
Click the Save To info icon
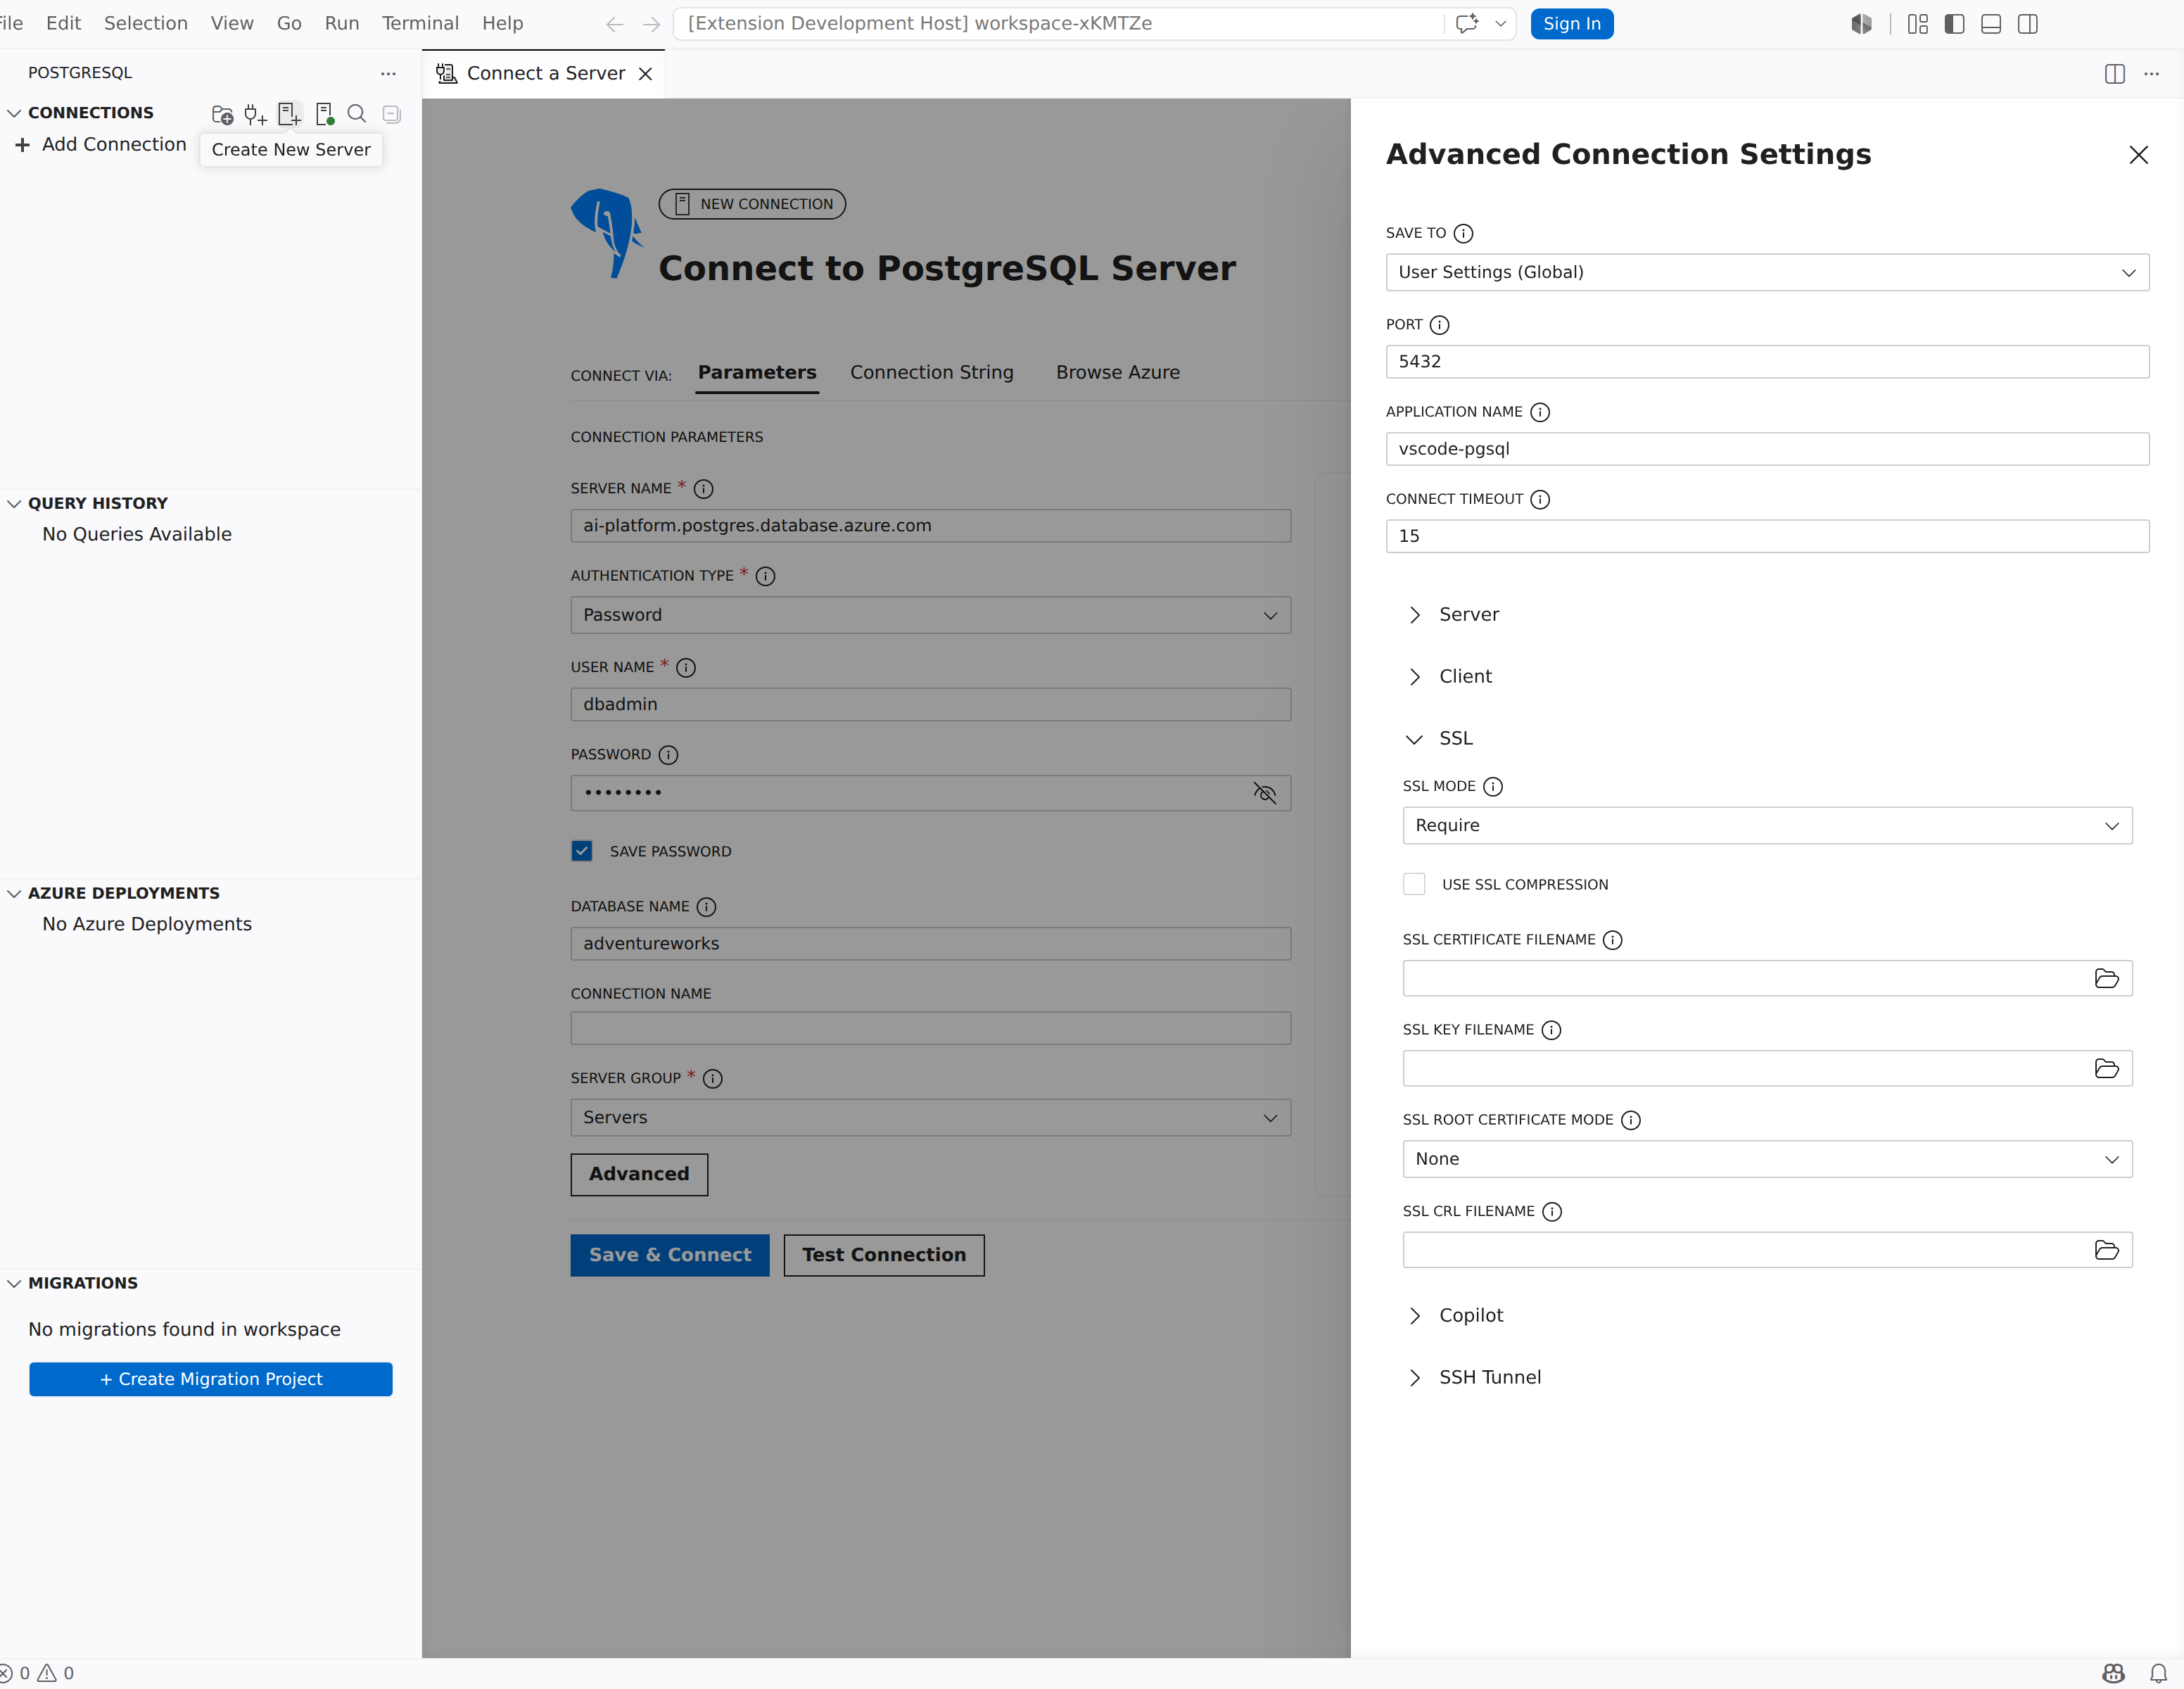point(1463,234)
